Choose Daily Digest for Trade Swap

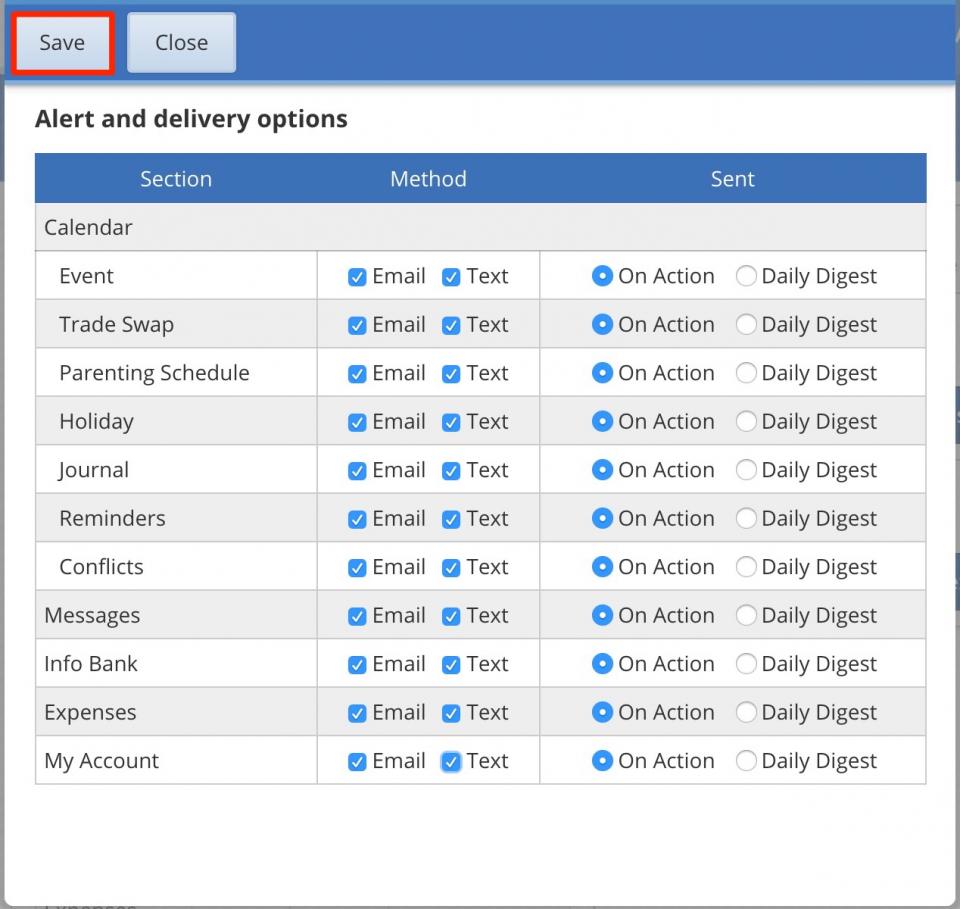click(x=746, y=324)
